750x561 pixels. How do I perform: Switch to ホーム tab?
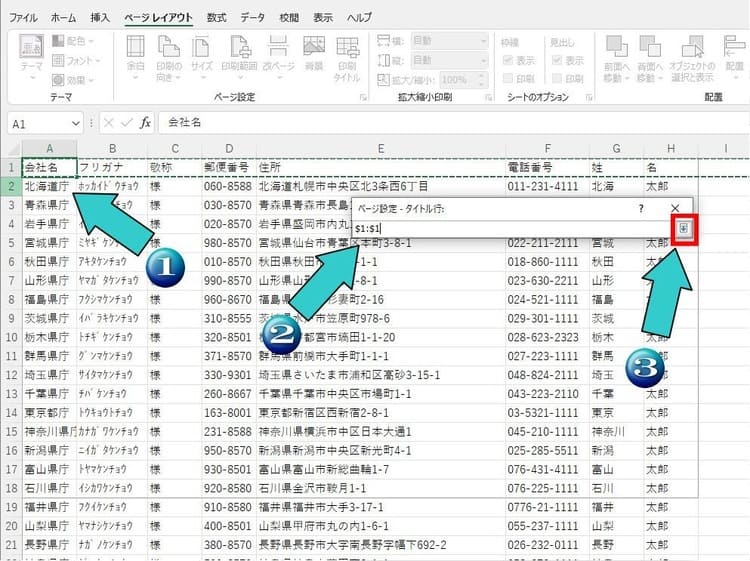(64, 18)
